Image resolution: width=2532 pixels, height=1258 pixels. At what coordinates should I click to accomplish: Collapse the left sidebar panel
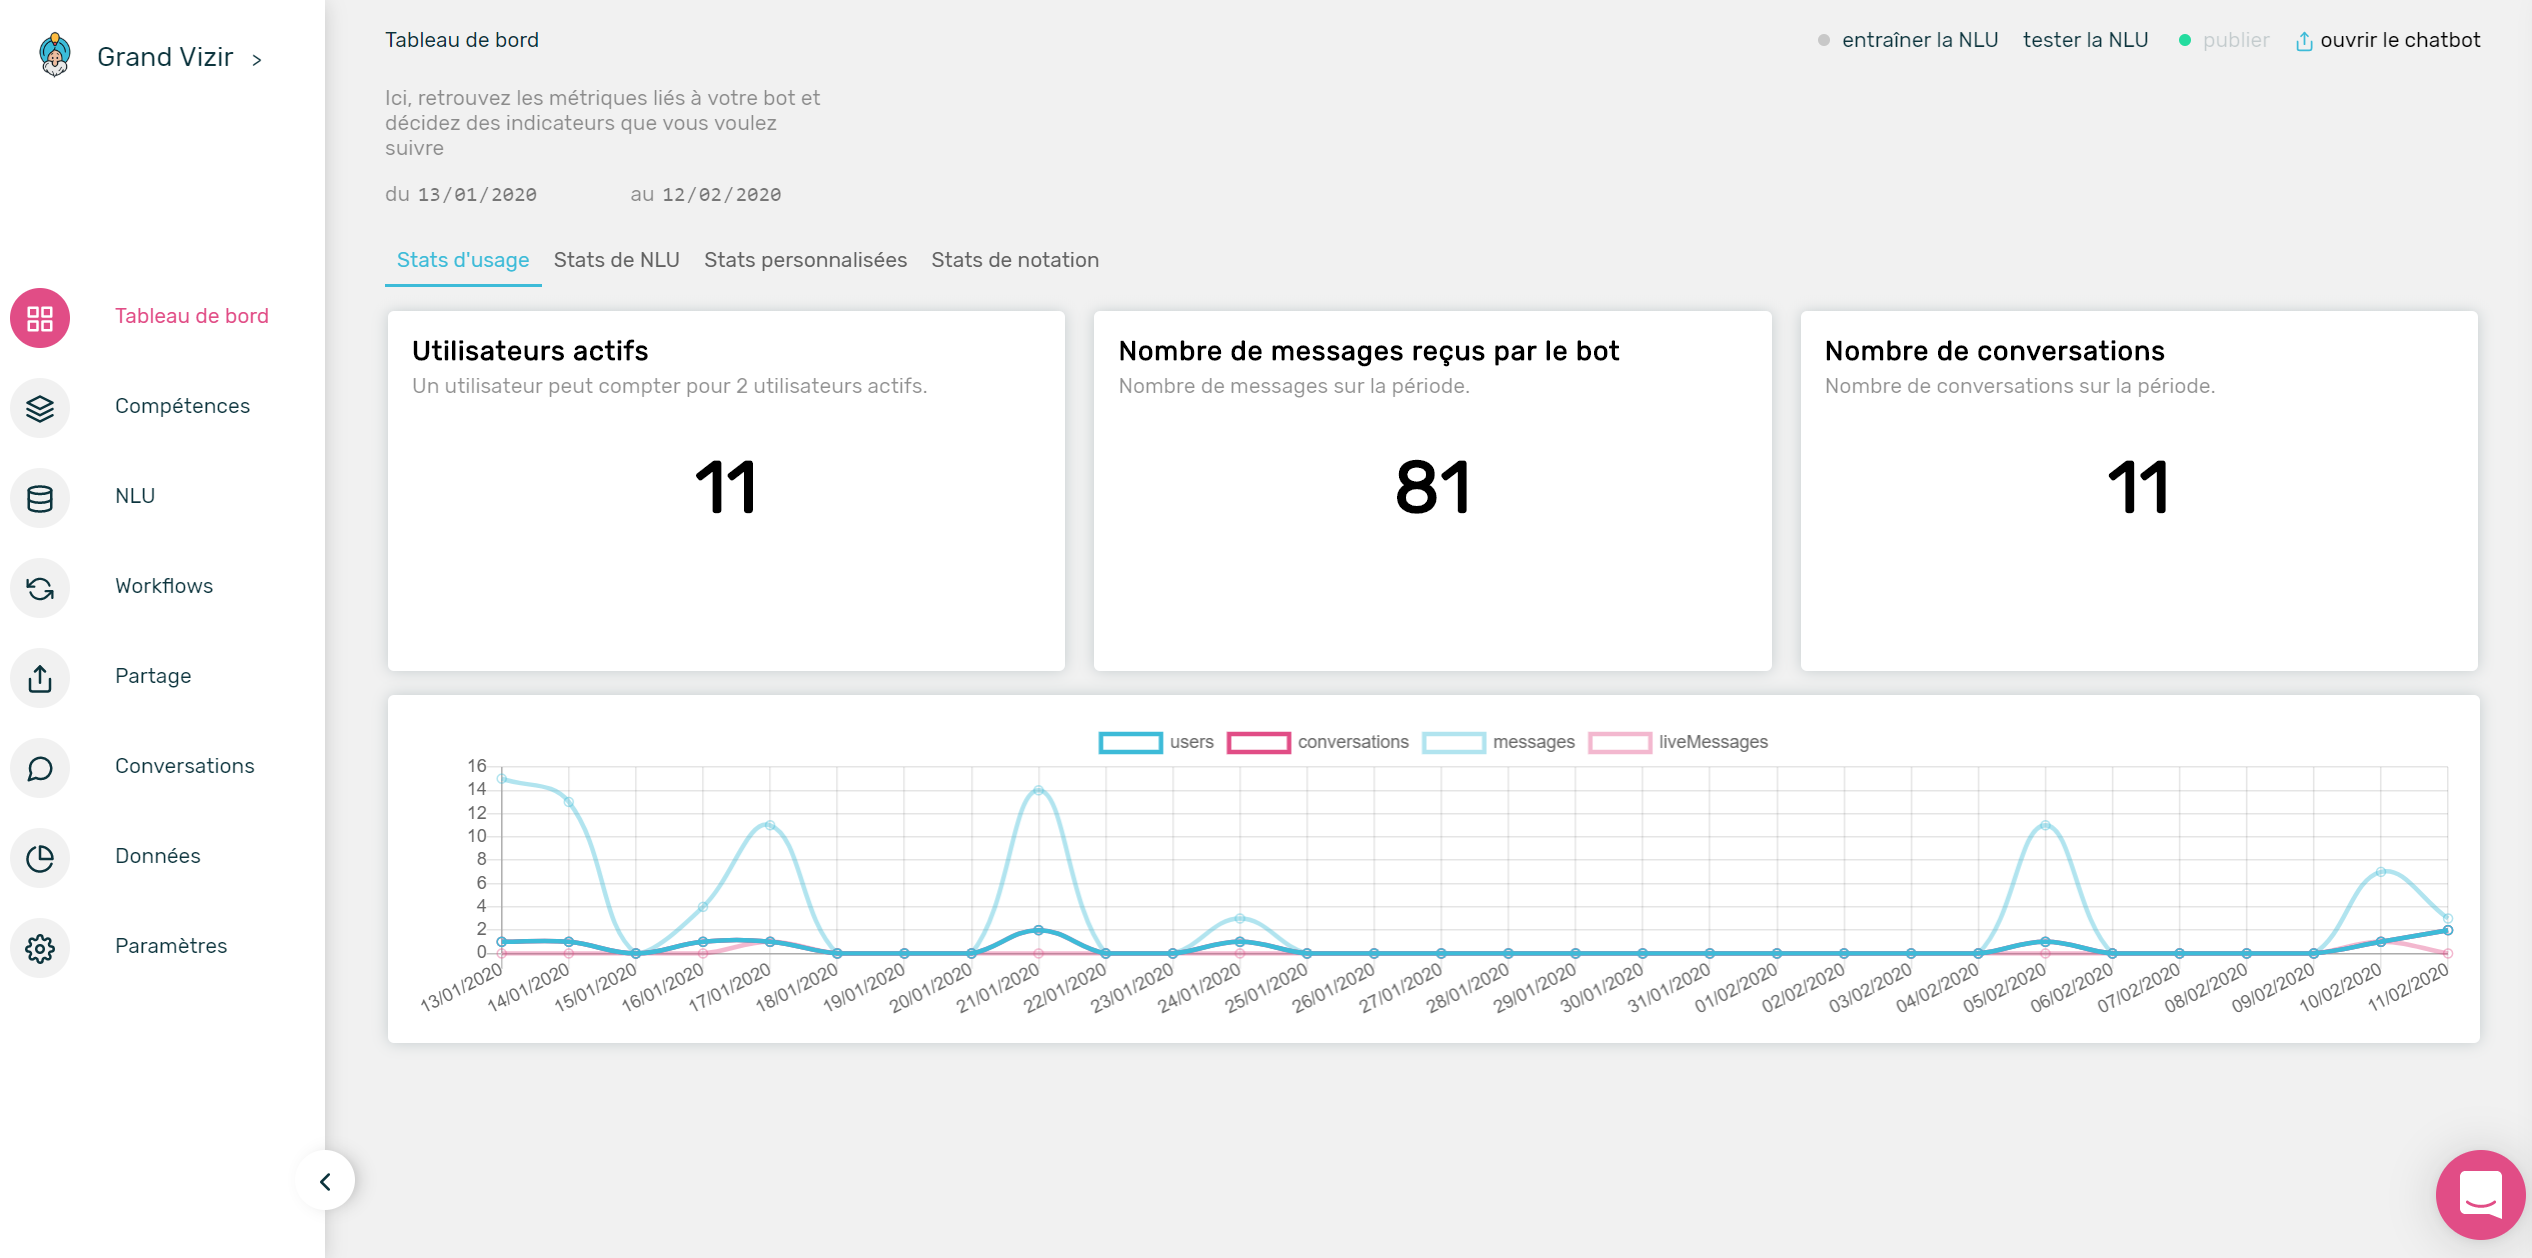(x=325, y=1182)
